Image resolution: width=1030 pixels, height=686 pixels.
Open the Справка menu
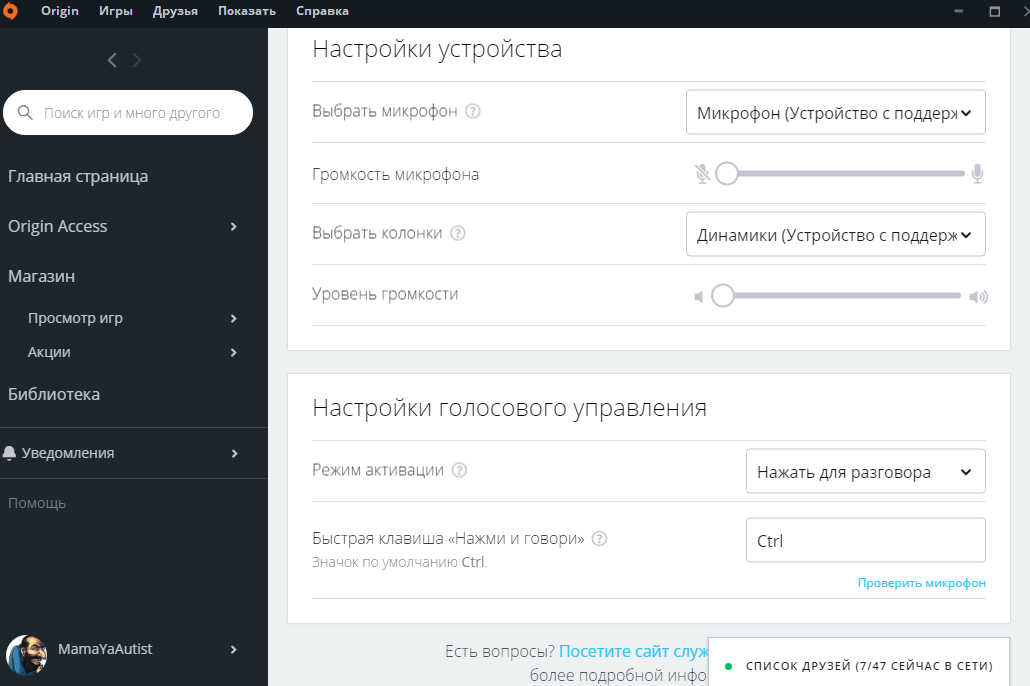point(323,12)
